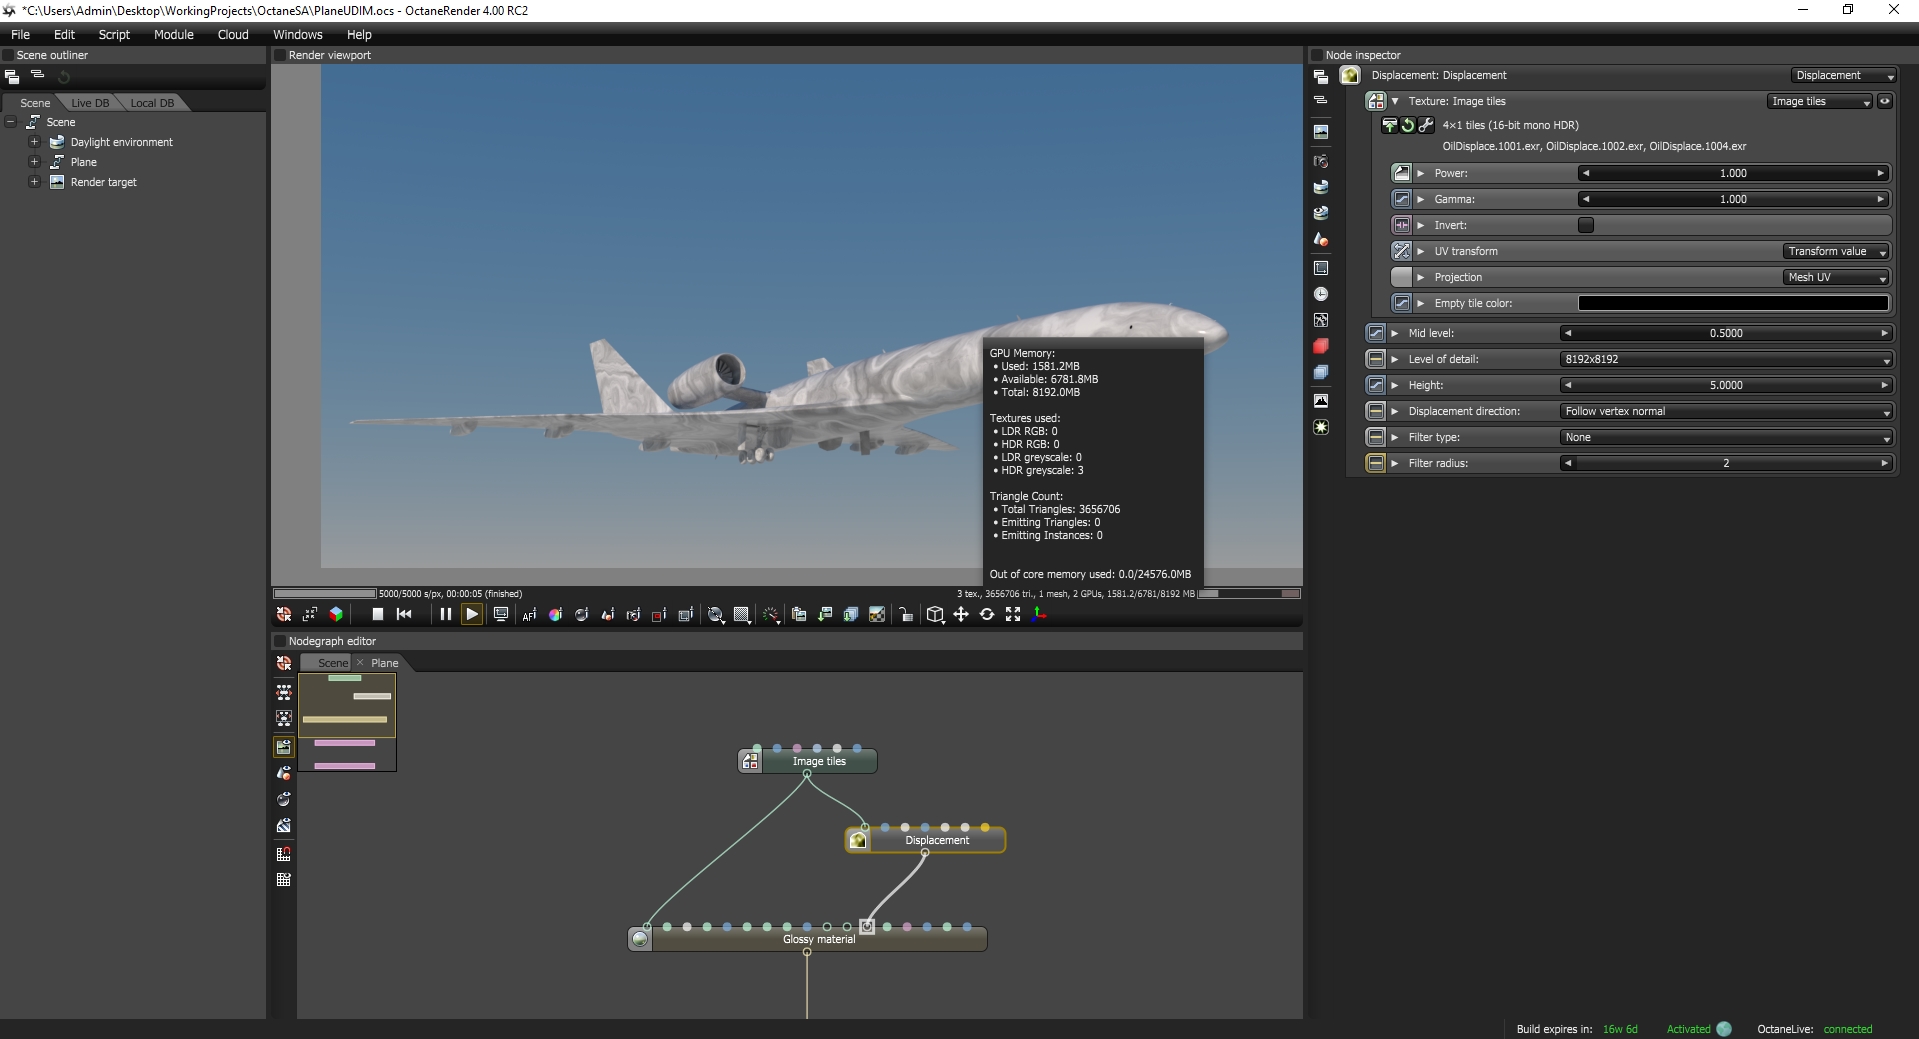
Task: Collapse the Texture: Image tiles section
Action: click(x=1395, y=101)
